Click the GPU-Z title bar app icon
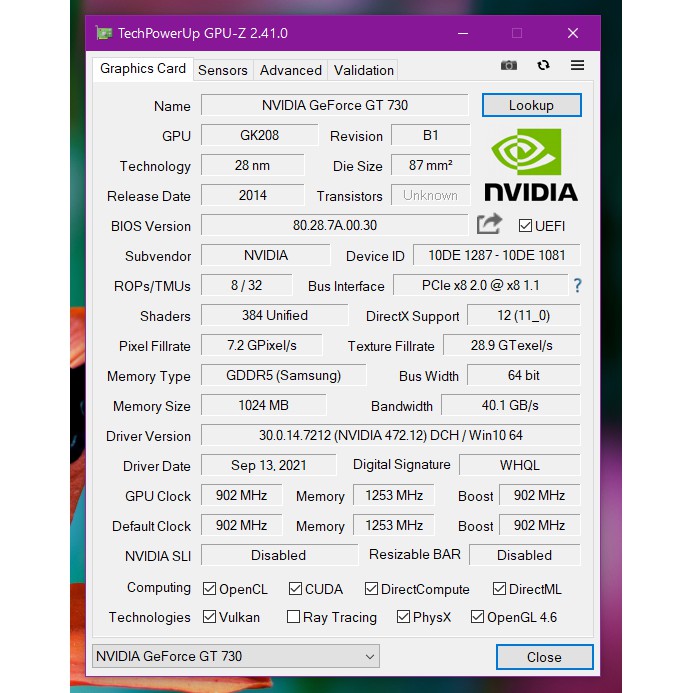 click(104, 33)
